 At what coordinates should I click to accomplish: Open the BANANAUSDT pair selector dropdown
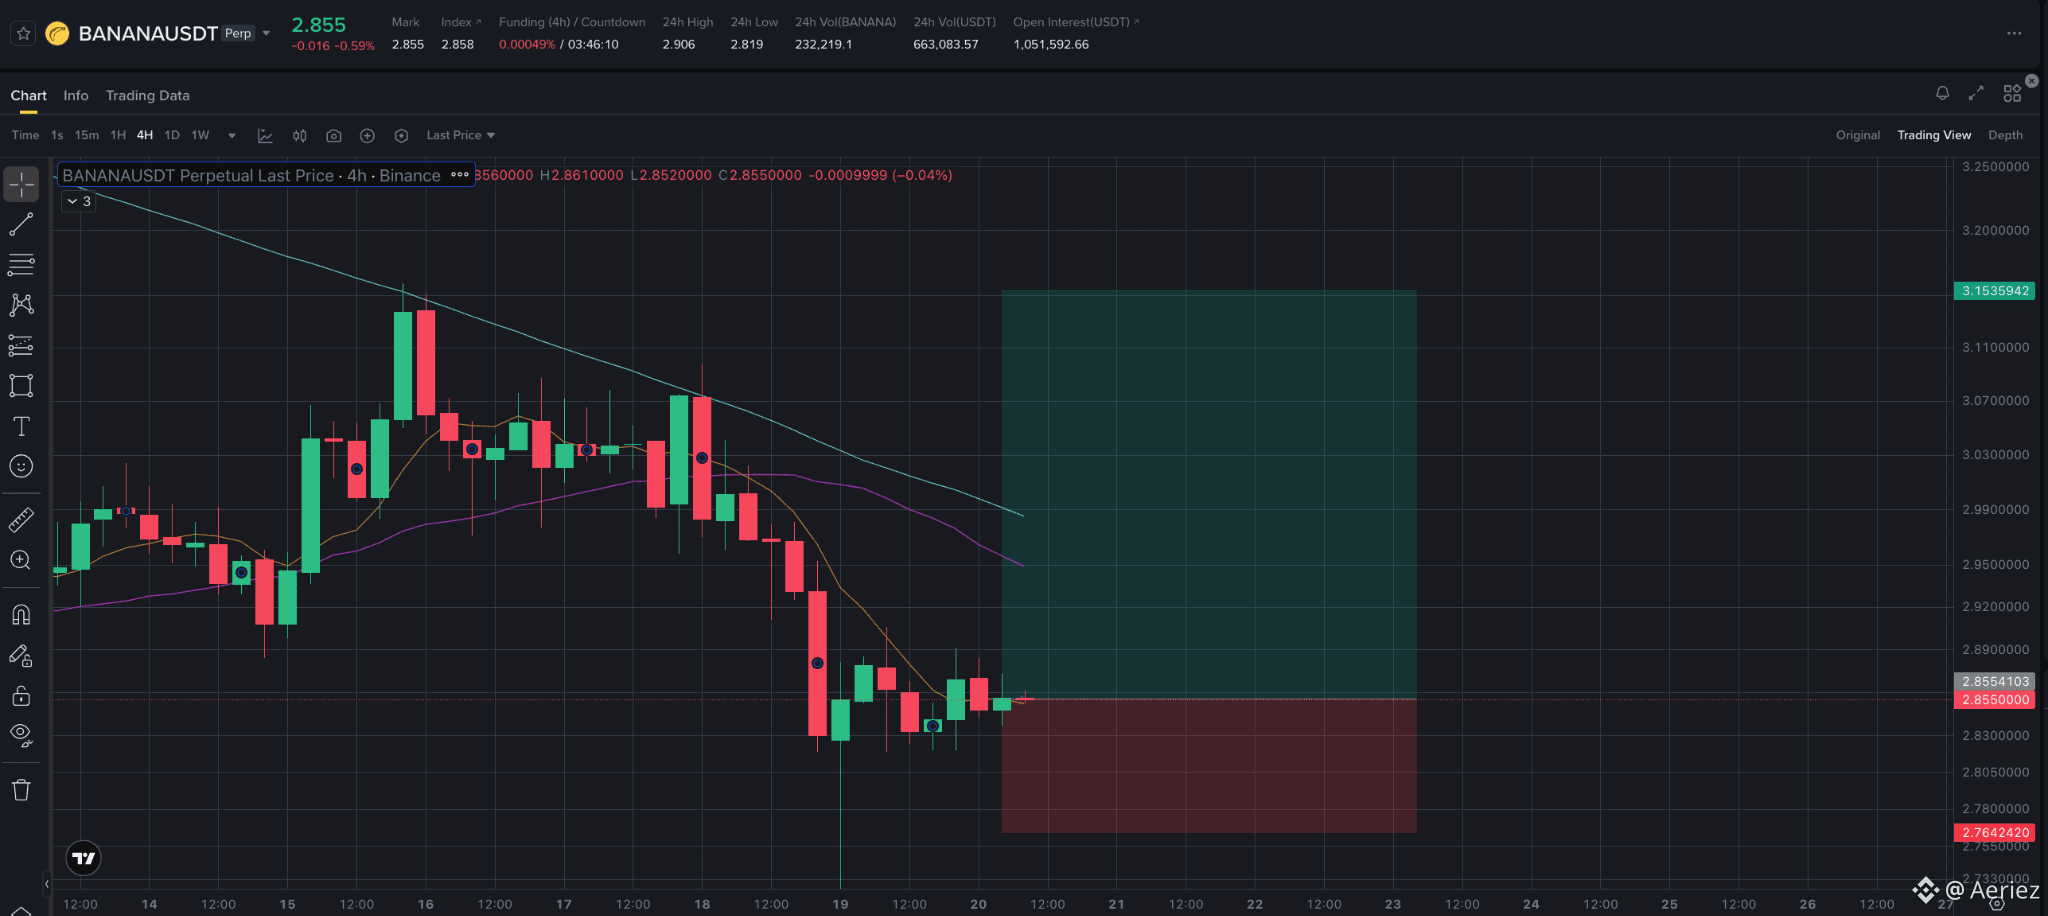click(x=266, y=33)
